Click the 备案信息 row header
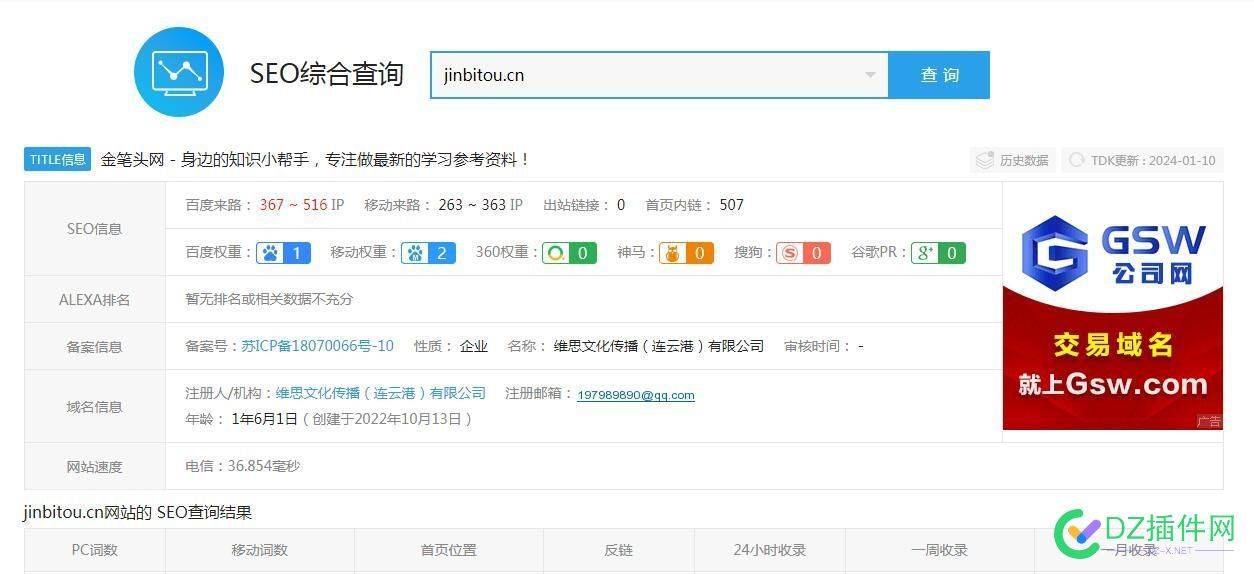The width and height of the screenshot is (1254, 574). pos(95,347)
